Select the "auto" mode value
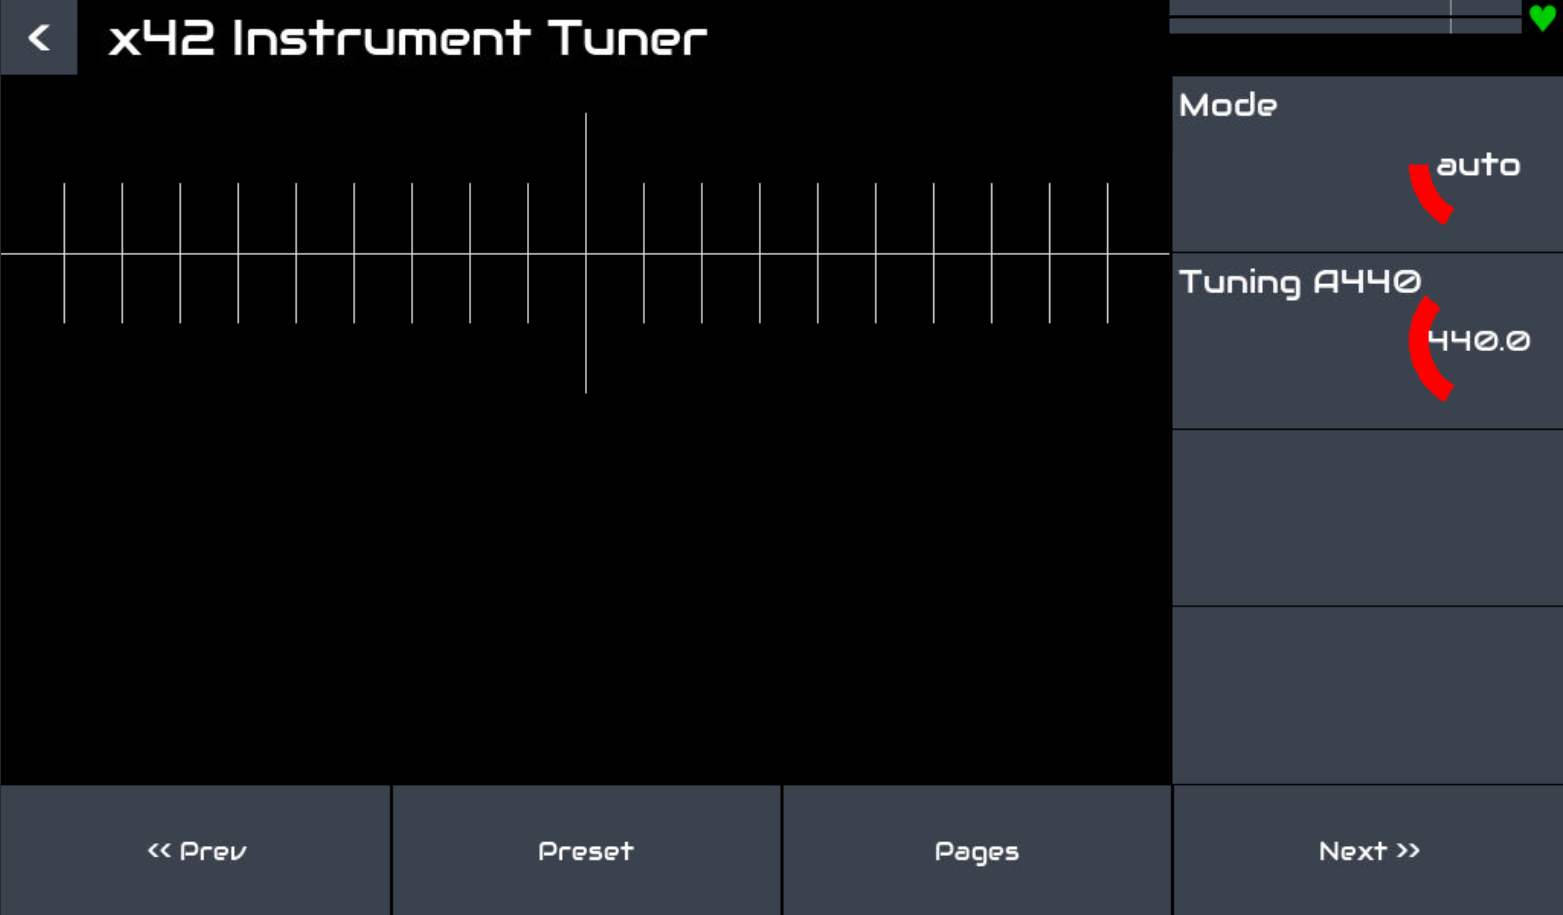Image resolution: width=1563 pixels, height=915 pixels. click(1477, 165)
